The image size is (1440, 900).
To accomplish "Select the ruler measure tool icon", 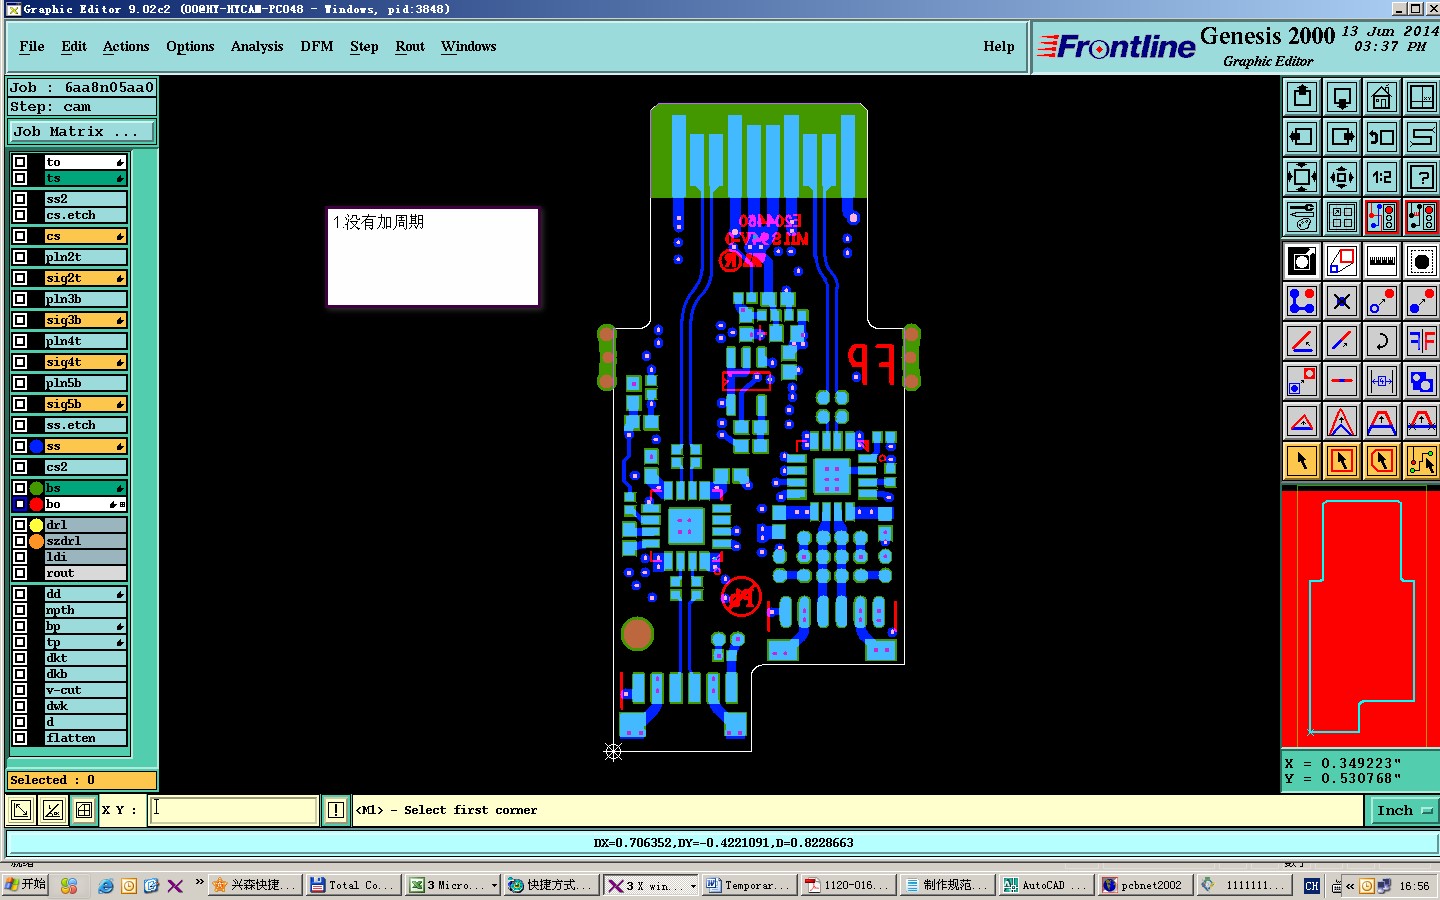I will [1382, 262].
